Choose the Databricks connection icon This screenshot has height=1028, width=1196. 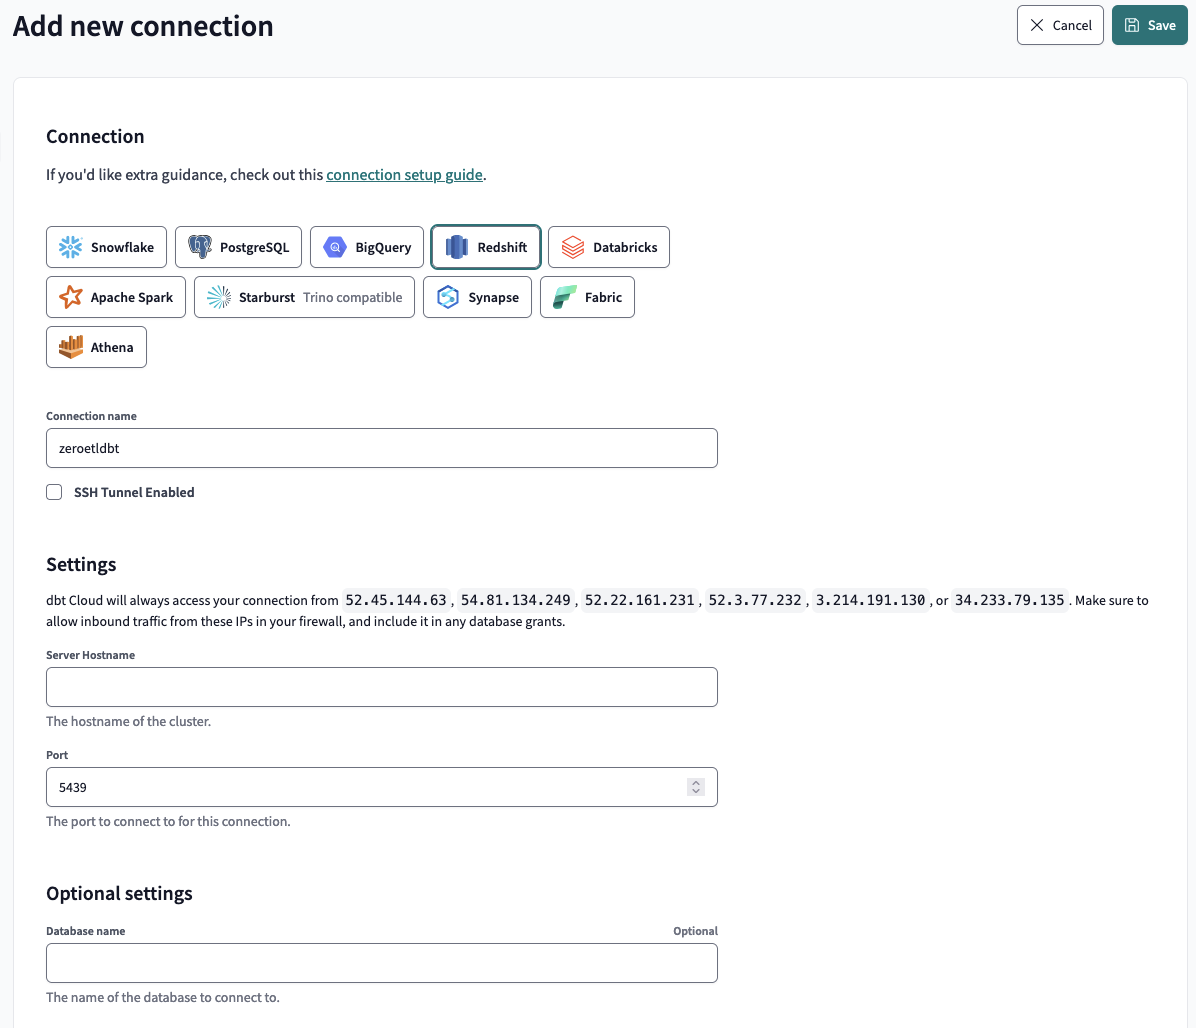pyautogui.click(x=573, y=247)
